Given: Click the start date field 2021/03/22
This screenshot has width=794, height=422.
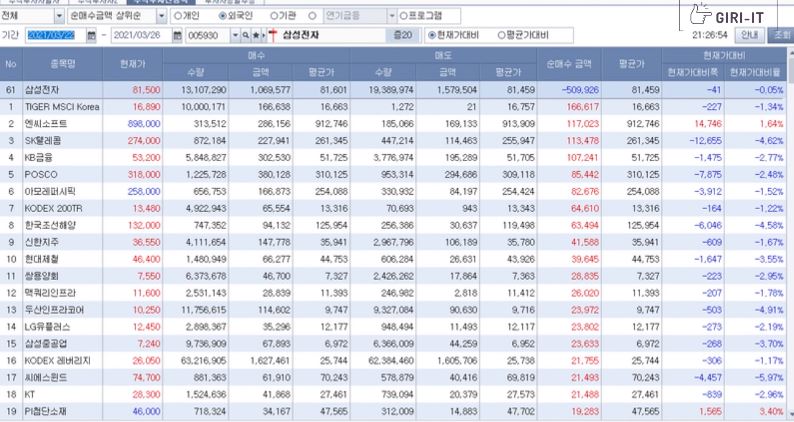Looking at the screenshot, I should coord(56,35).
